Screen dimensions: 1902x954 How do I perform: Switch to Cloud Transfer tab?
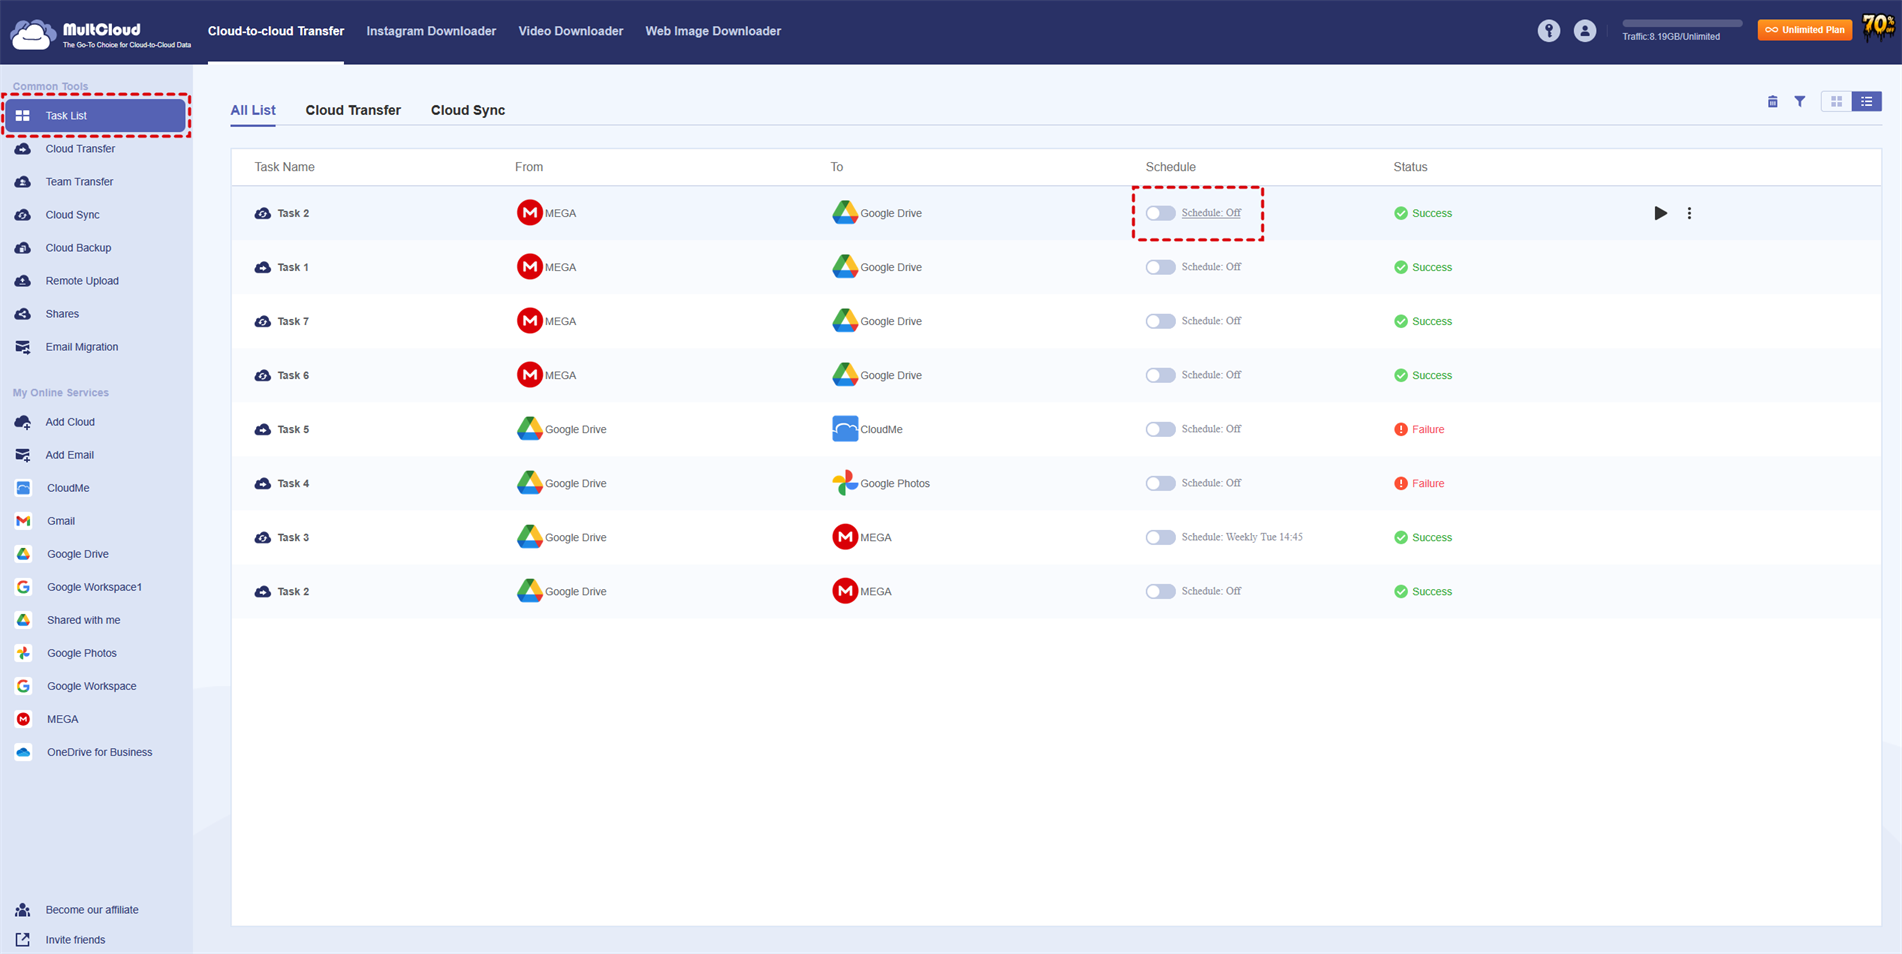click(353, 110)
